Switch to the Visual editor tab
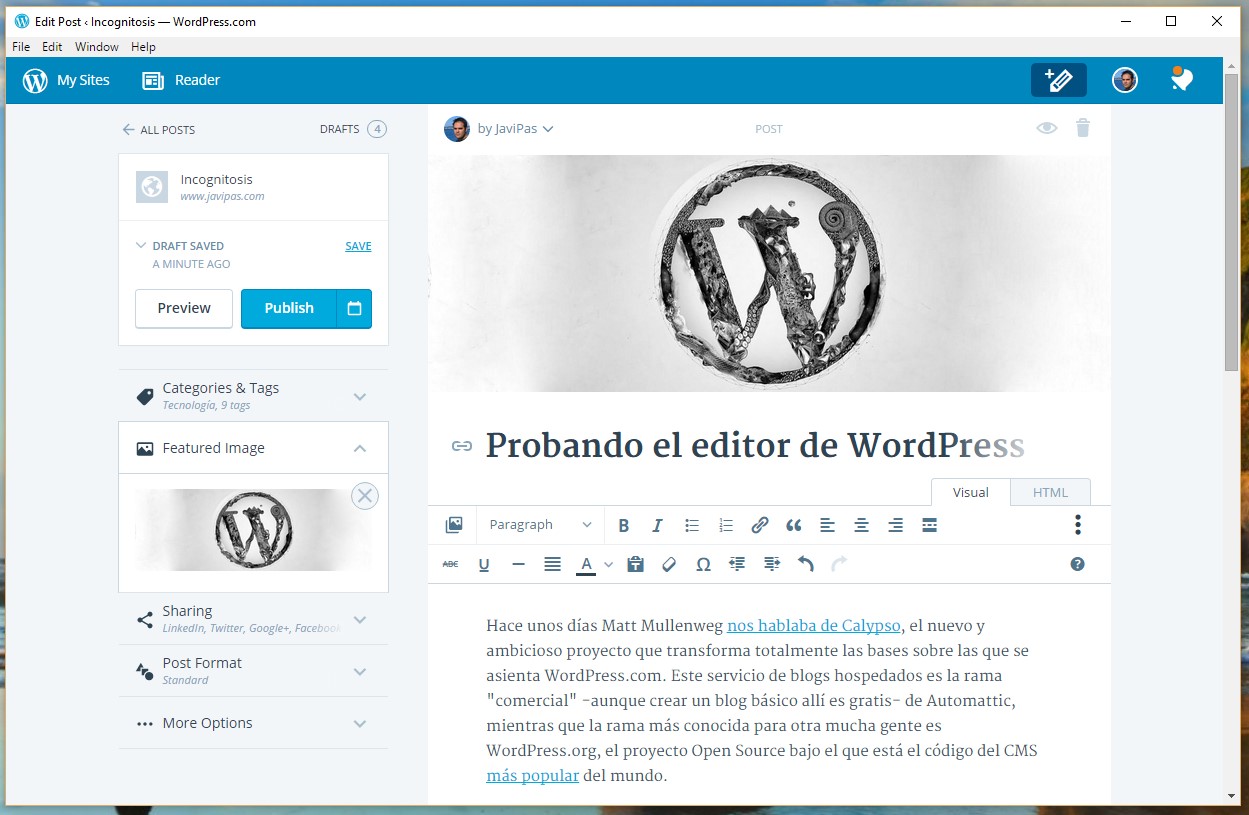Image resolution: width=1249 pixels, height=815 pixels. pos(970,492)
